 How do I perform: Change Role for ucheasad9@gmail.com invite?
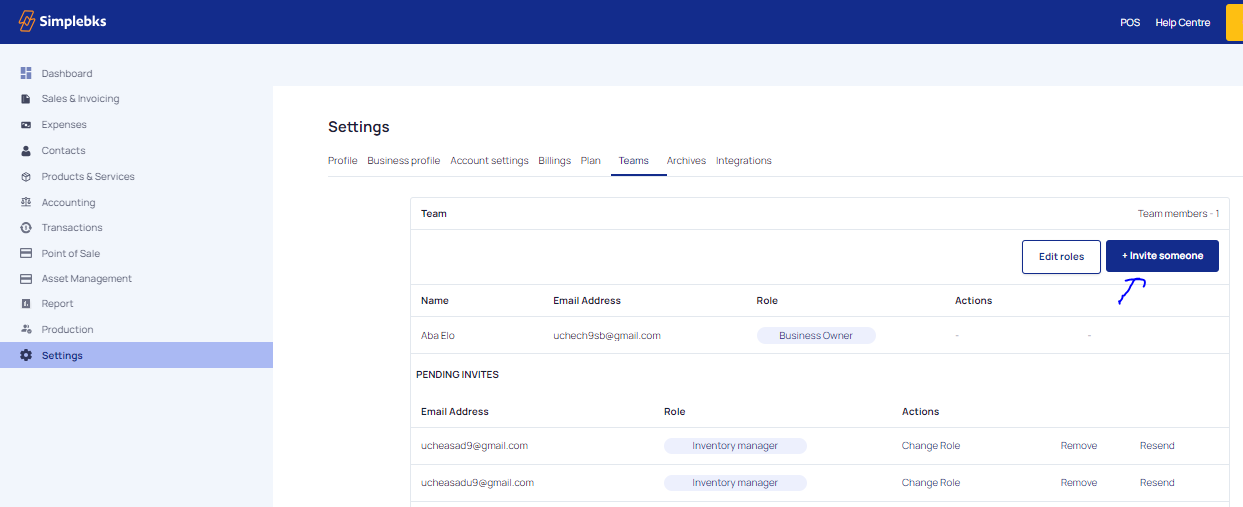click(930, 446)
